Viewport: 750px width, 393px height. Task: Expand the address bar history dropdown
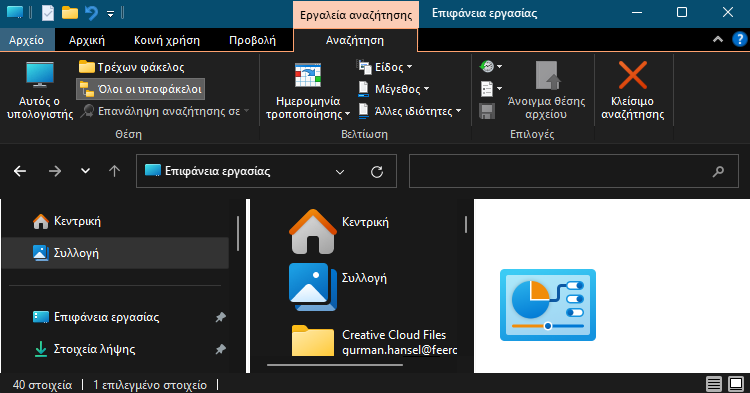tap(340, 172)
